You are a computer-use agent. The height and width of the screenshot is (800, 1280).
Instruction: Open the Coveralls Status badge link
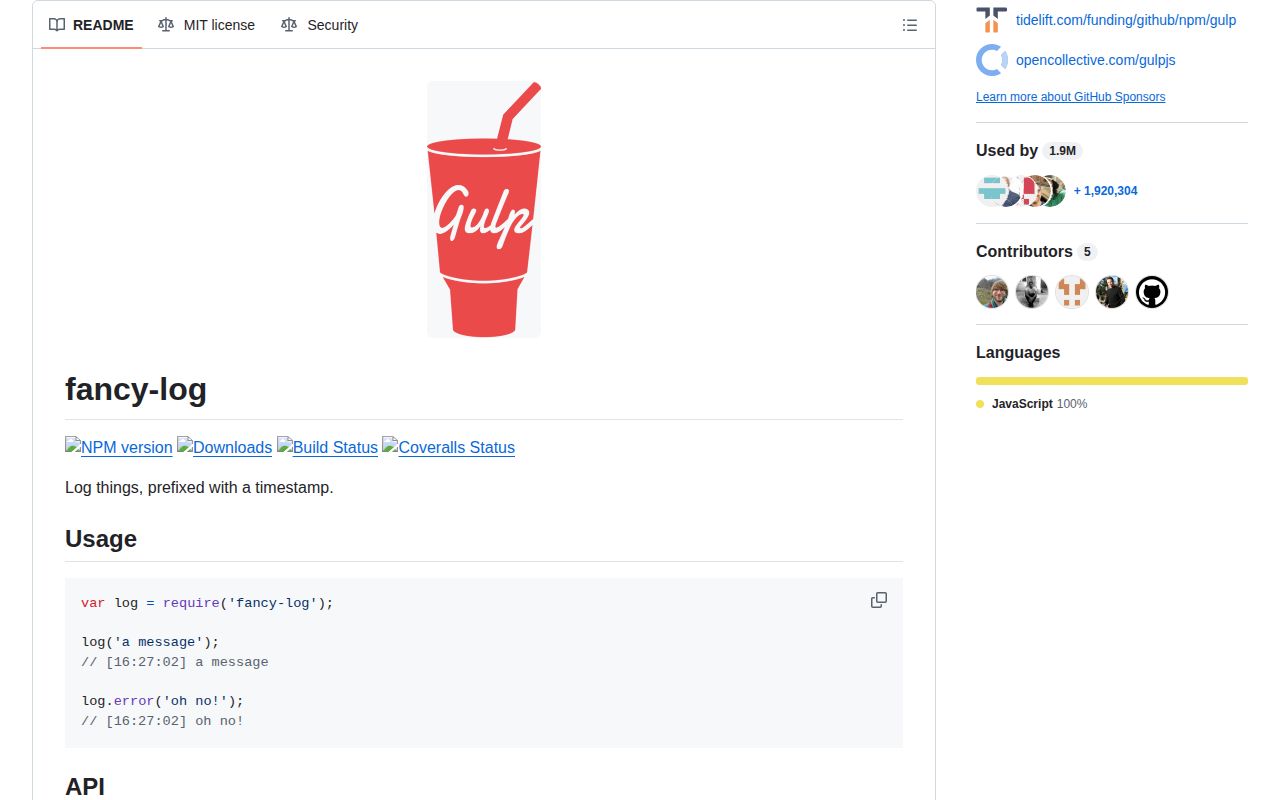tap(449, 447)
